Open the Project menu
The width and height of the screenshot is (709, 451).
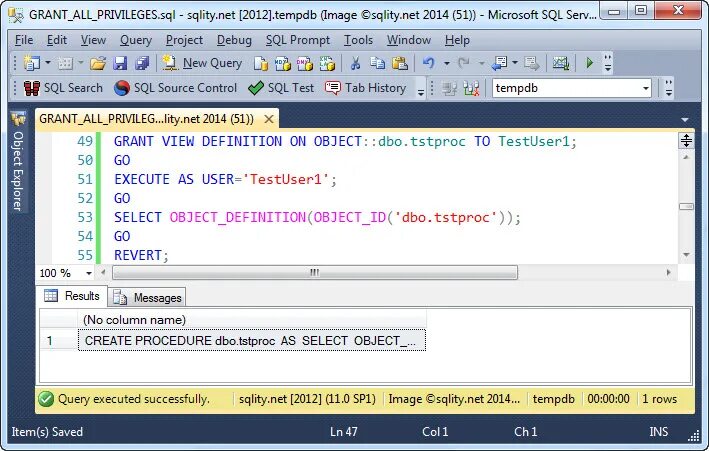tap(184, 40)
